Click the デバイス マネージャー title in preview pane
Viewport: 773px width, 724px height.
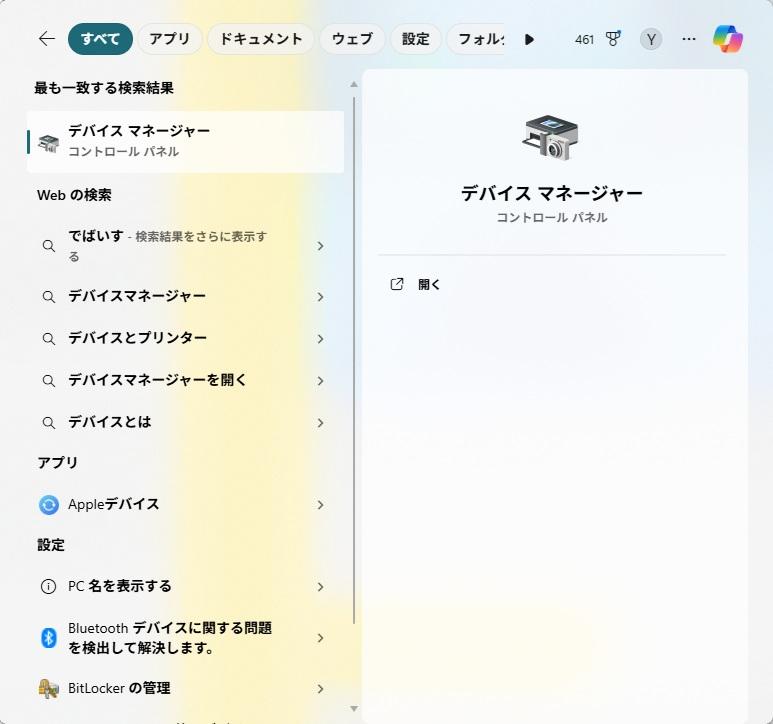[x=552, y=193]
